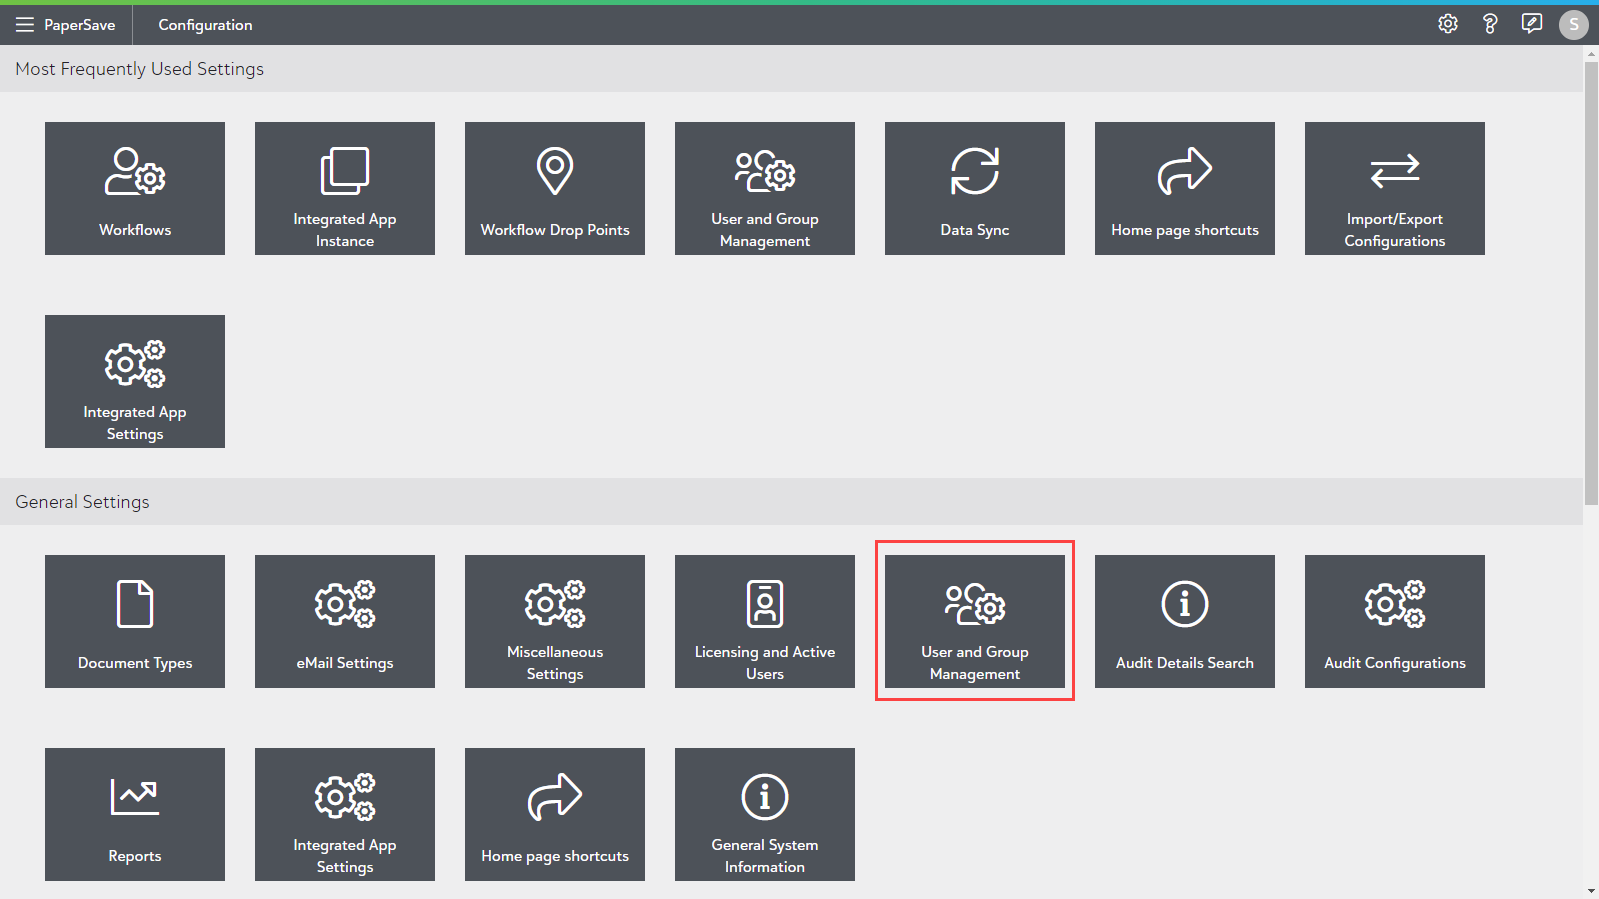Screen dimensions: 1599x899
Task: Select the Workflow Drop Points tile
Action: click(x=555, y=188)
